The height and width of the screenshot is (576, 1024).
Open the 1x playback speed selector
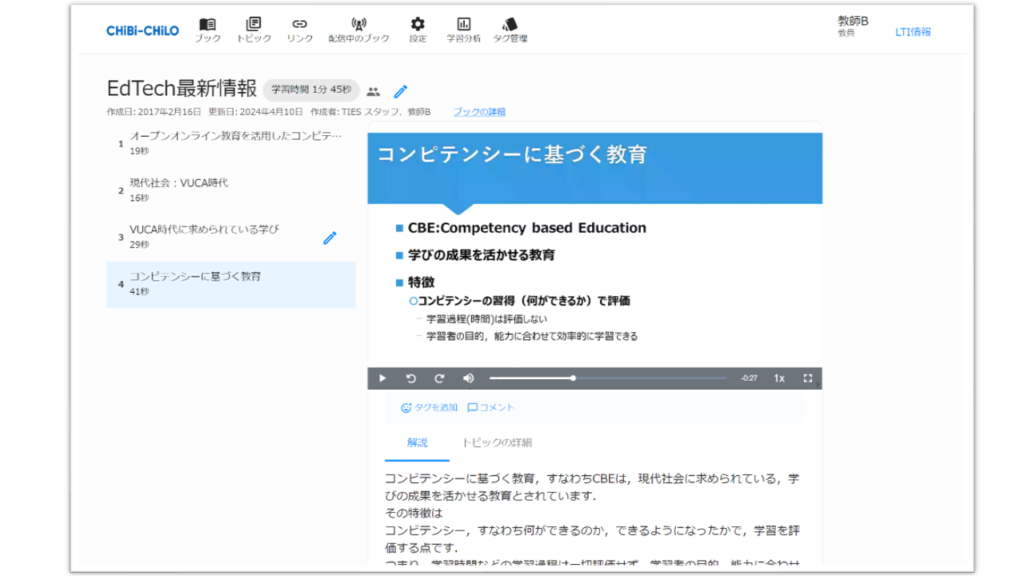pyautogui.click(x=779, y=378)
